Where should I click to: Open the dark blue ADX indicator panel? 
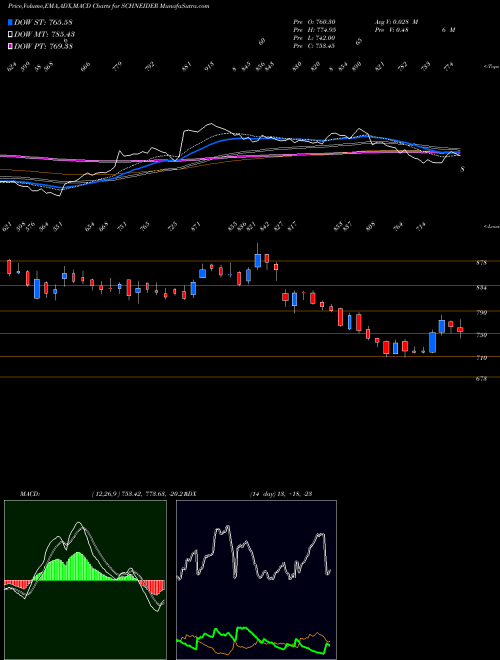[x=256, y=580]
